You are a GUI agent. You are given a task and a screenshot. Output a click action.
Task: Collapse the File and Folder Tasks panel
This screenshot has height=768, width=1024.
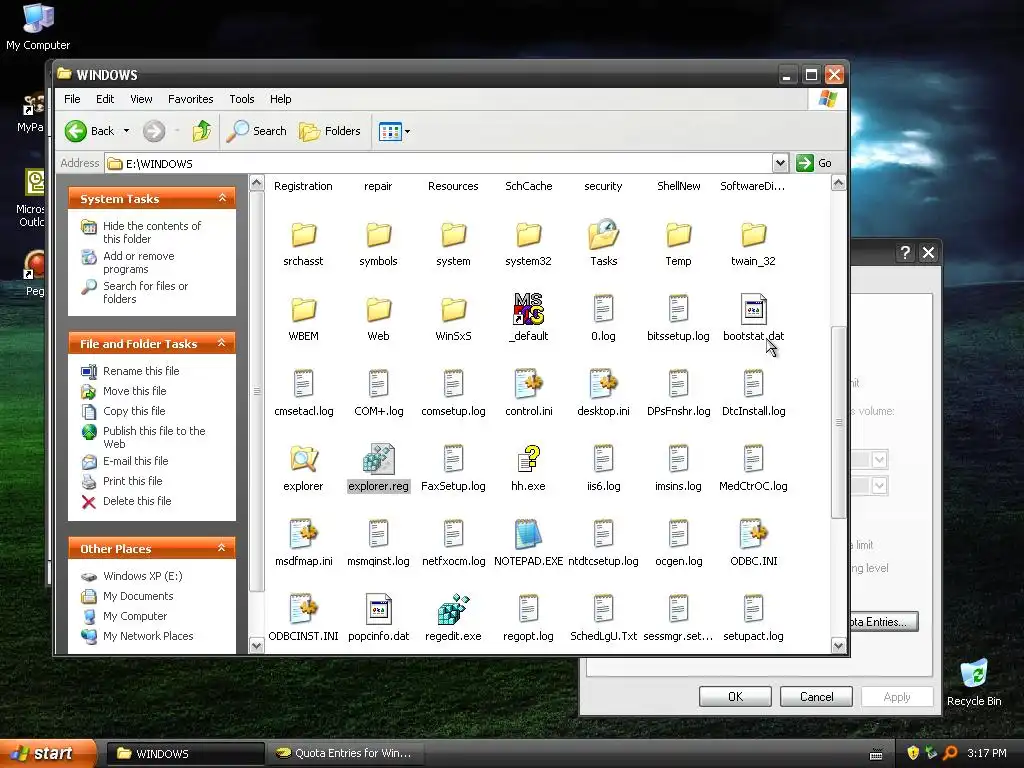221,343
